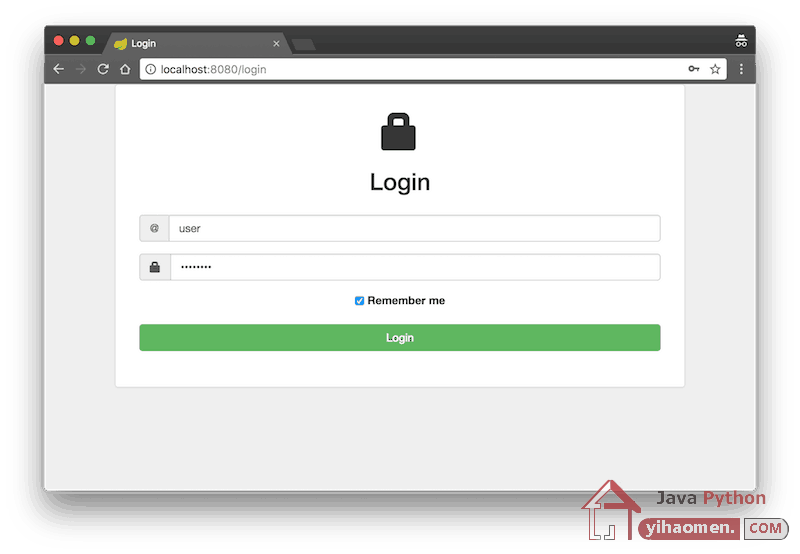Viewport: 800px width, 554px height.
Task: Click the green Login button
Action: tap(399, 337)
